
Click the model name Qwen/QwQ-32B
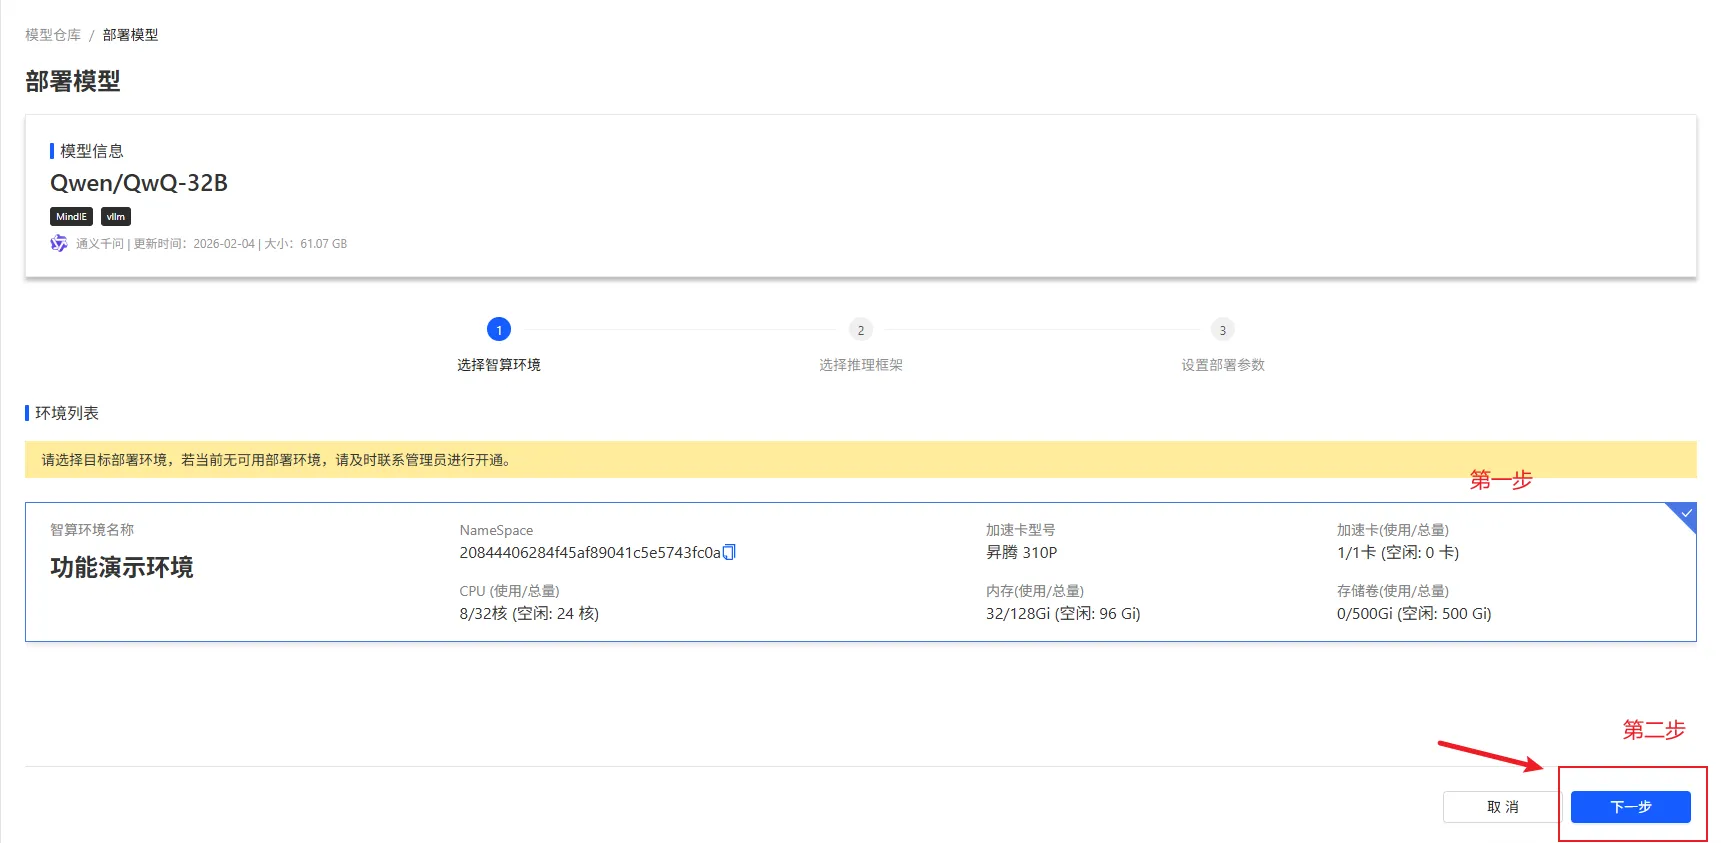pos(139,183)
